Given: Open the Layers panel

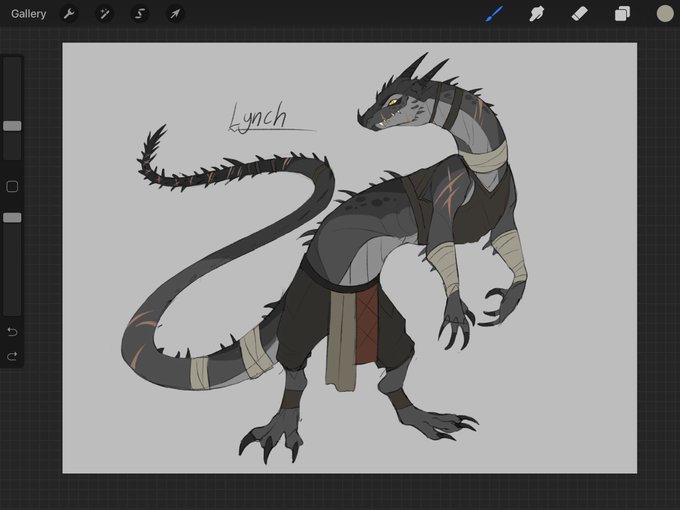Looking at the screenshot, I should click(622, 14).
